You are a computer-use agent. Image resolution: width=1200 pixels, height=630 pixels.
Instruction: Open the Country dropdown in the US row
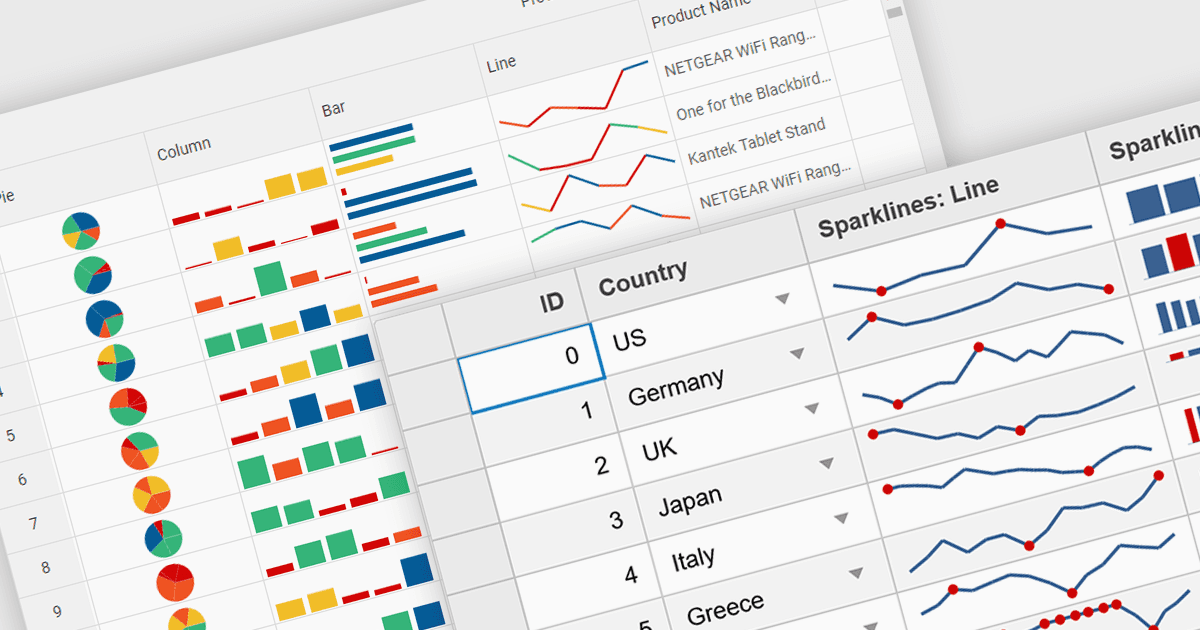pyautogui.click(x=782, y=298)
